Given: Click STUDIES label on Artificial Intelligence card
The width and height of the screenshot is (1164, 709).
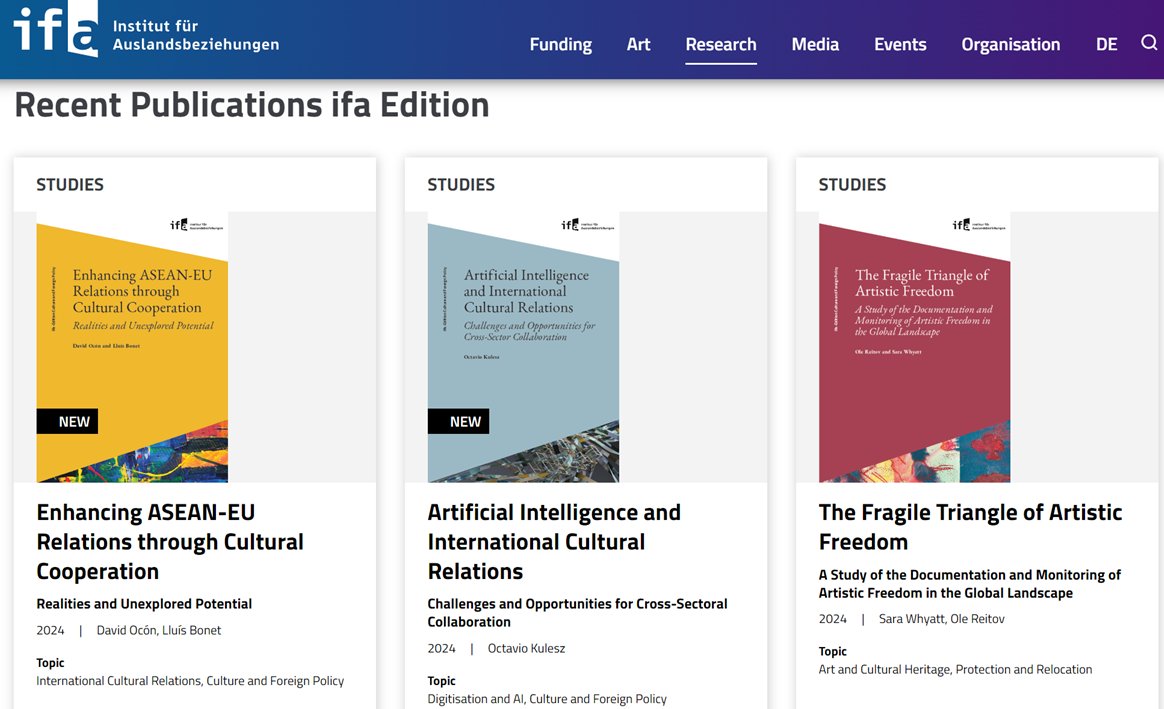Looking at the screenshot, I should [461, 184].
